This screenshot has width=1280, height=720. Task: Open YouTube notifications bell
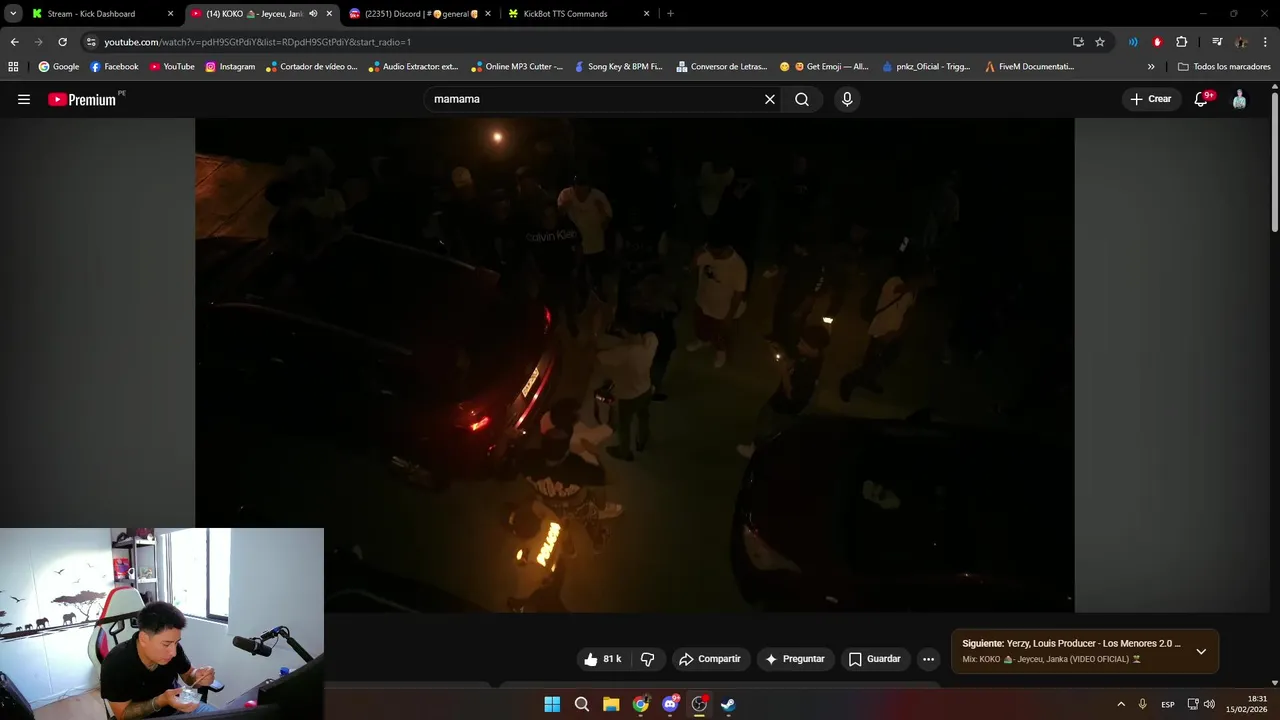(1202, 99)
